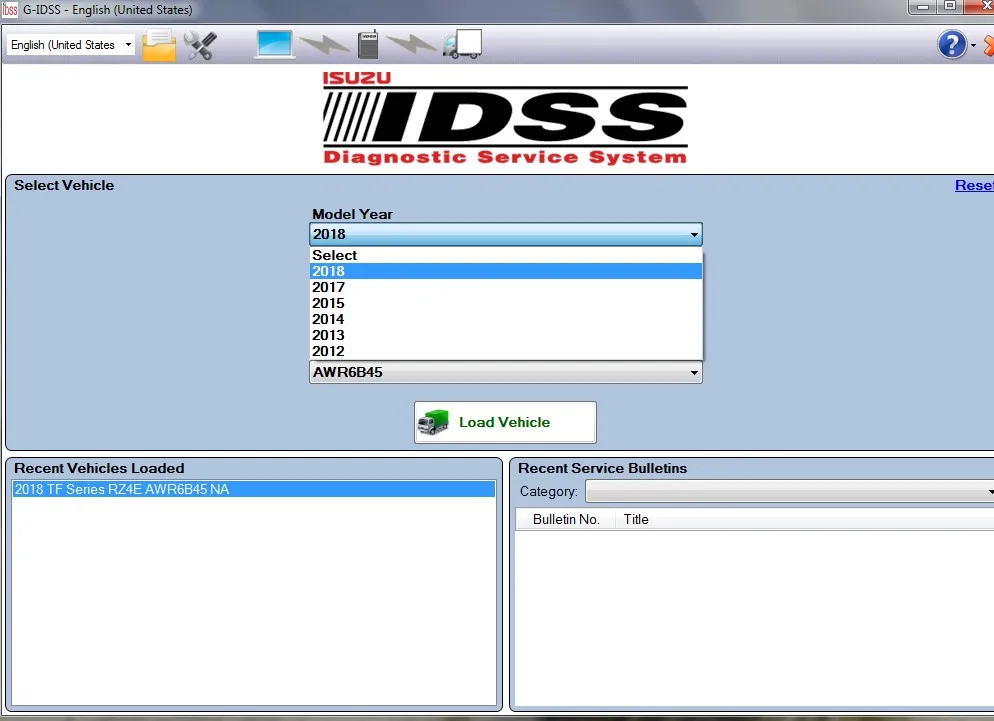Select 2017 in the Model Year list
Screen dimensions: 994x721
[x=505, y=287]
